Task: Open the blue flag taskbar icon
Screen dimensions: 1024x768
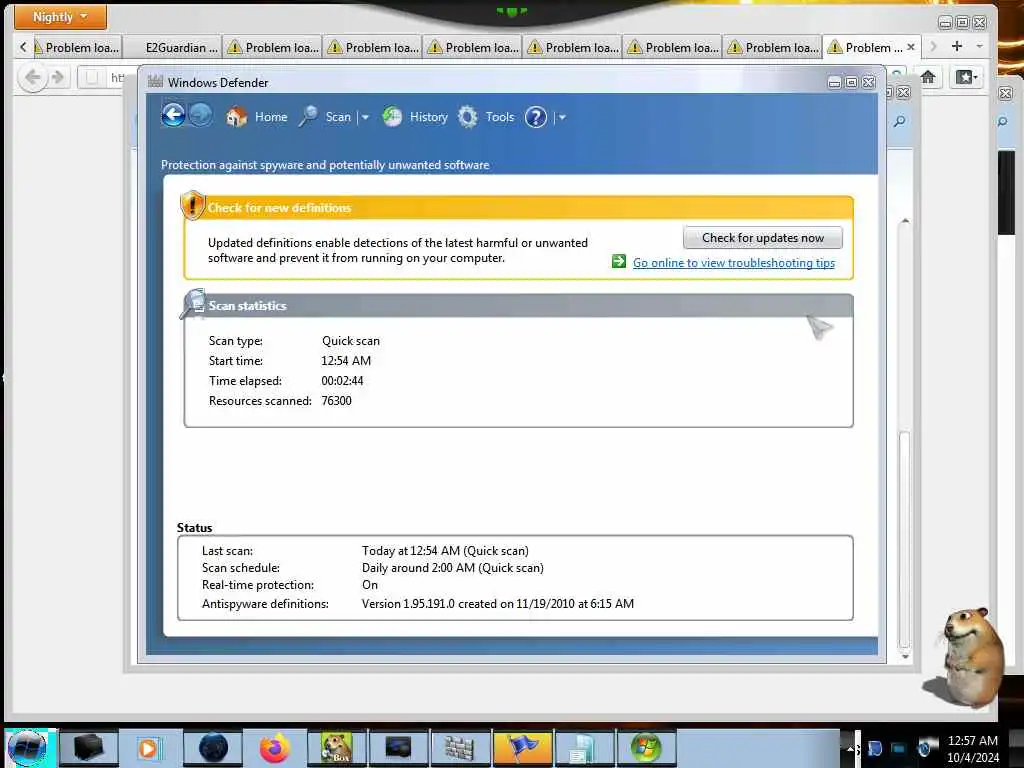Action: point(522,748)
